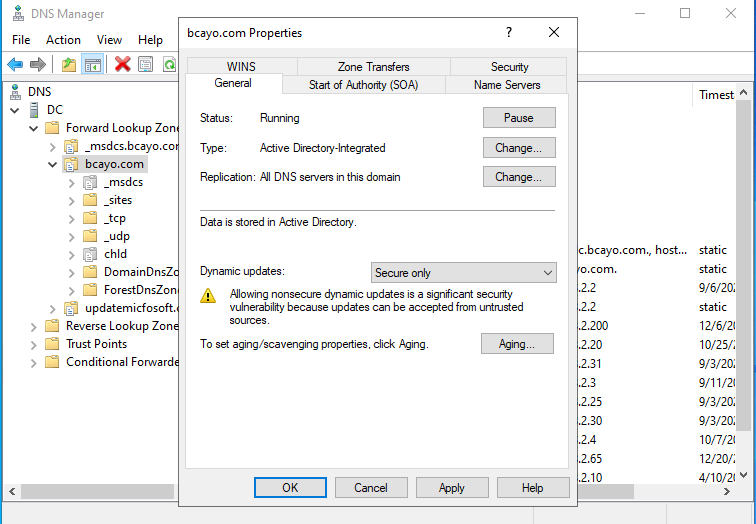Click the Forward arrow toolbar icon
The height and width of the screenshot is (524, 756).
click(38, 65)
